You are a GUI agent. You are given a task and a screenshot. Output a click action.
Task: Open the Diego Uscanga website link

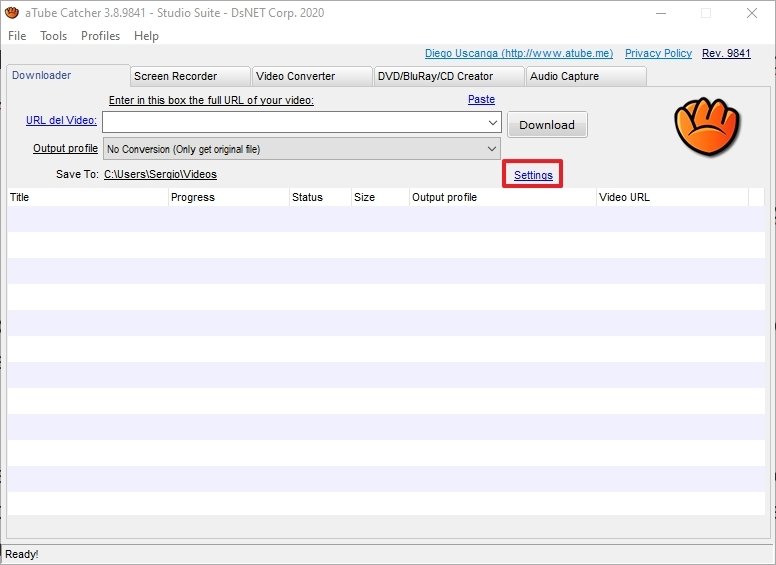click(x=519, y=53)
